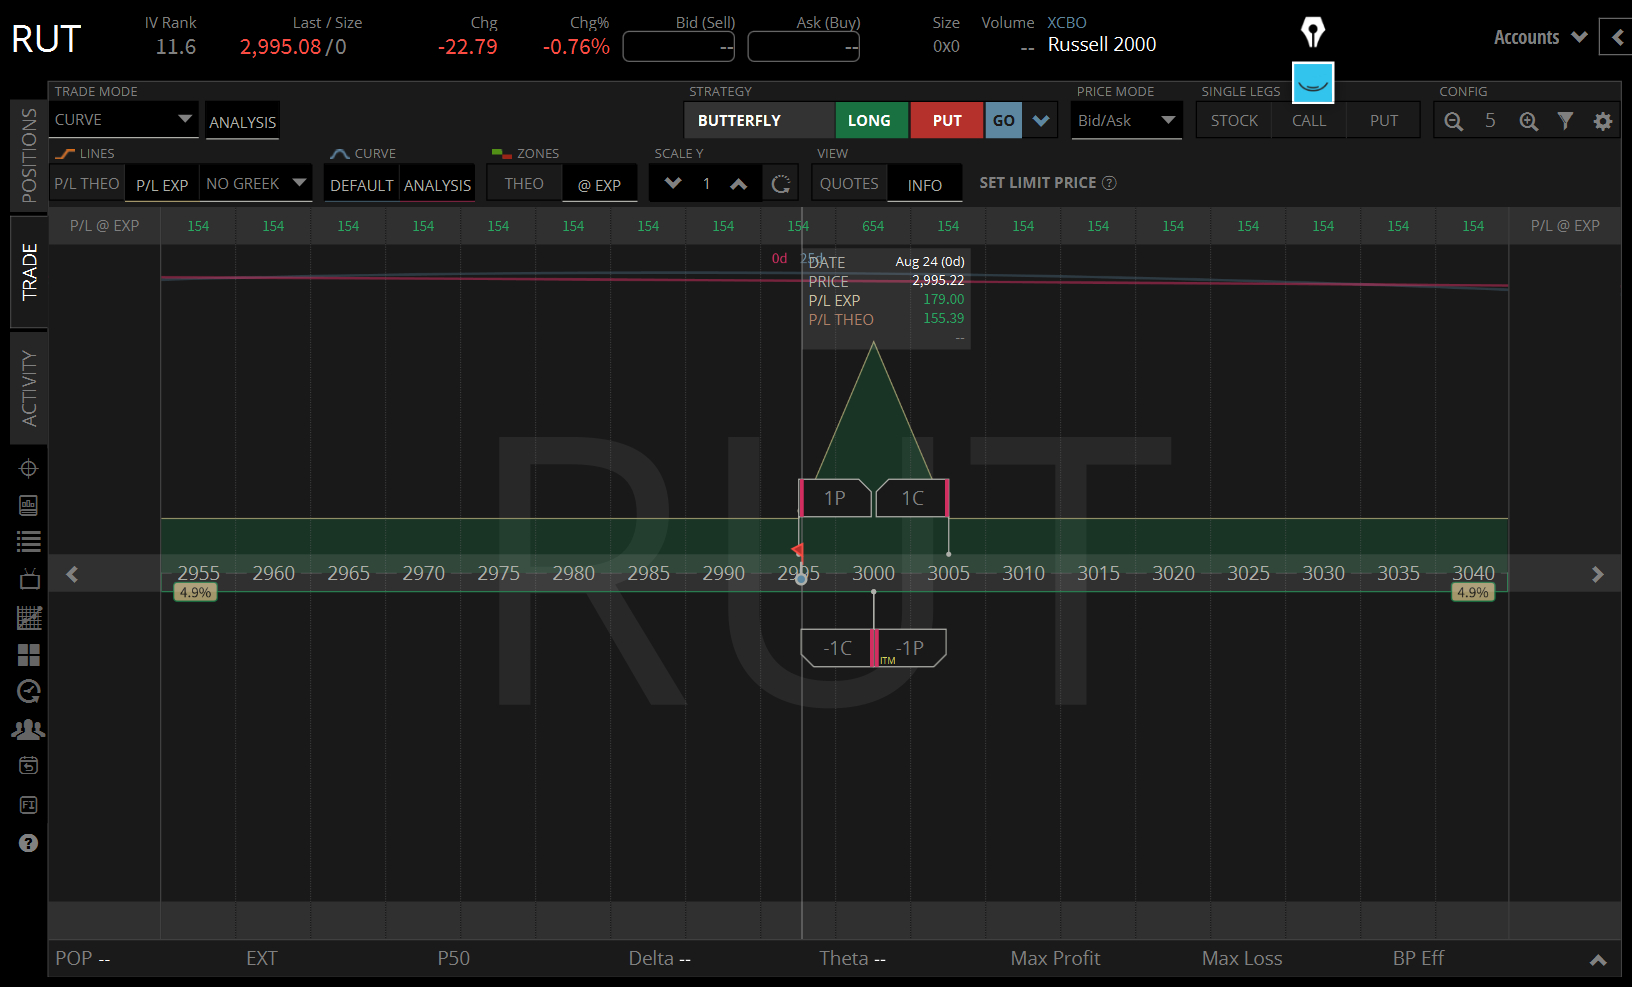
Task: Toggle the @ EXP zones option
Action: coord(600,185)
